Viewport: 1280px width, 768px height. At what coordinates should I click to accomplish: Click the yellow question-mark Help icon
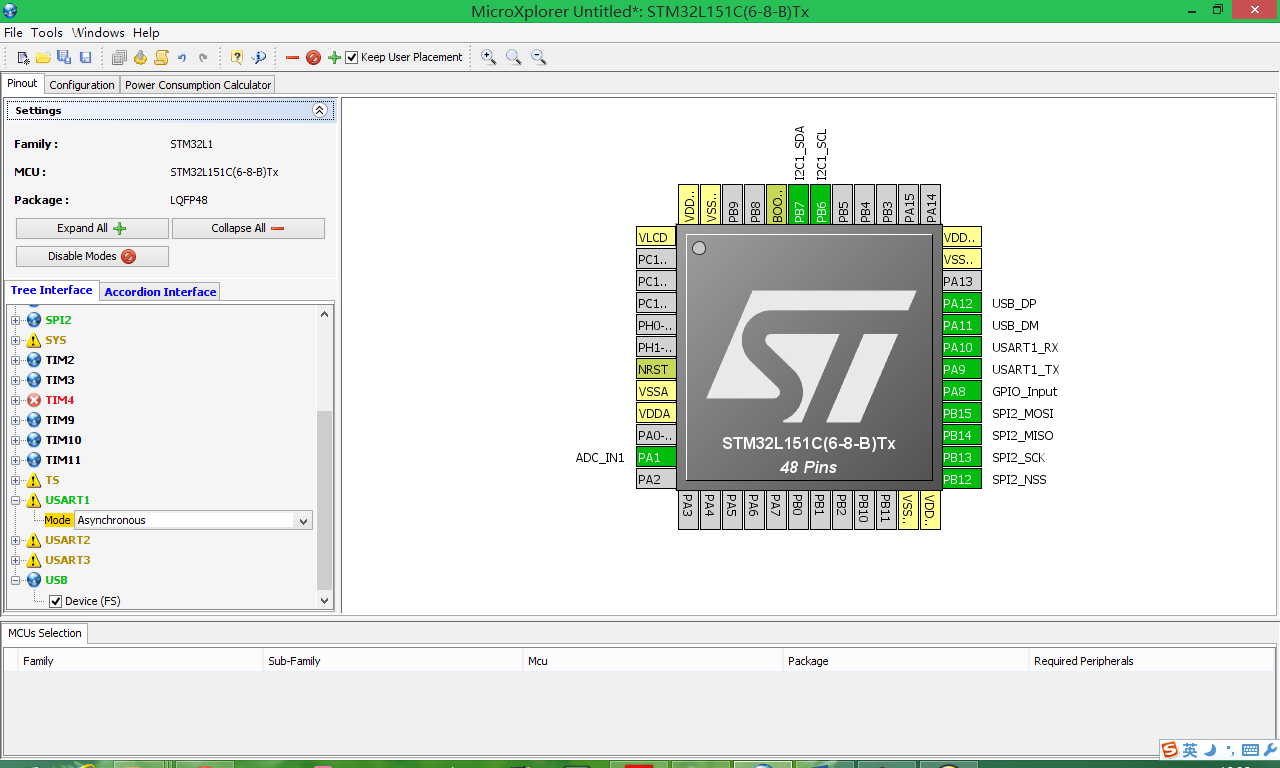point(237,58)
